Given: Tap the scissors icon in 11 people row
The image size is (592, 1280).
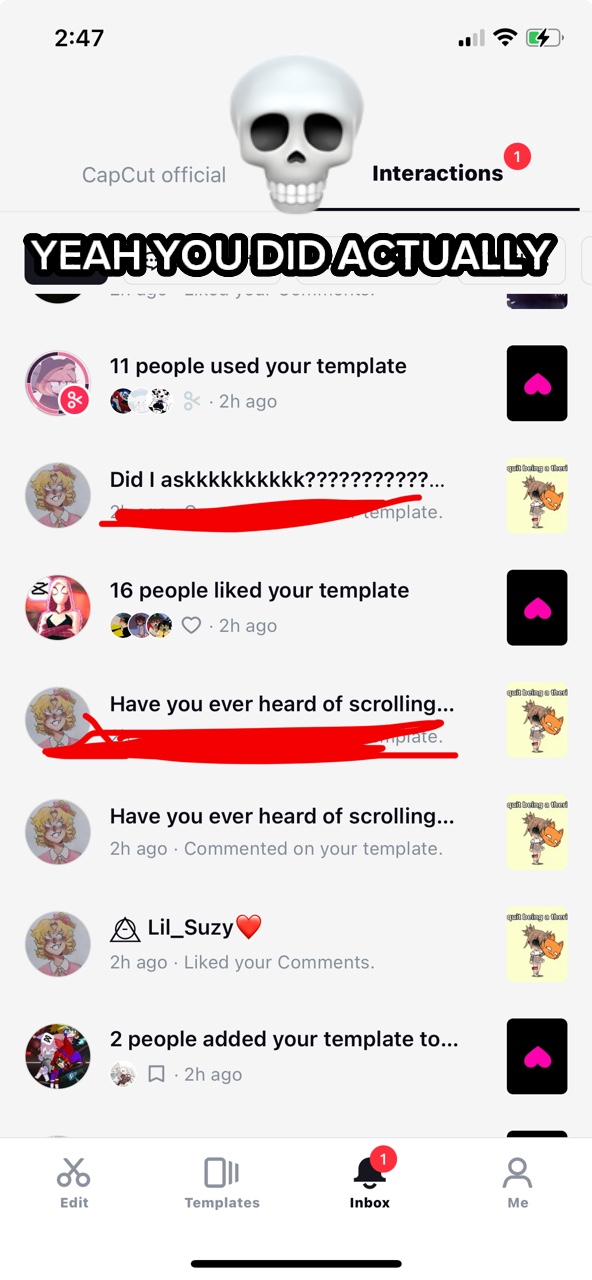Looking at the screenshot, I should pyautogui.click(x=191, y=401).
